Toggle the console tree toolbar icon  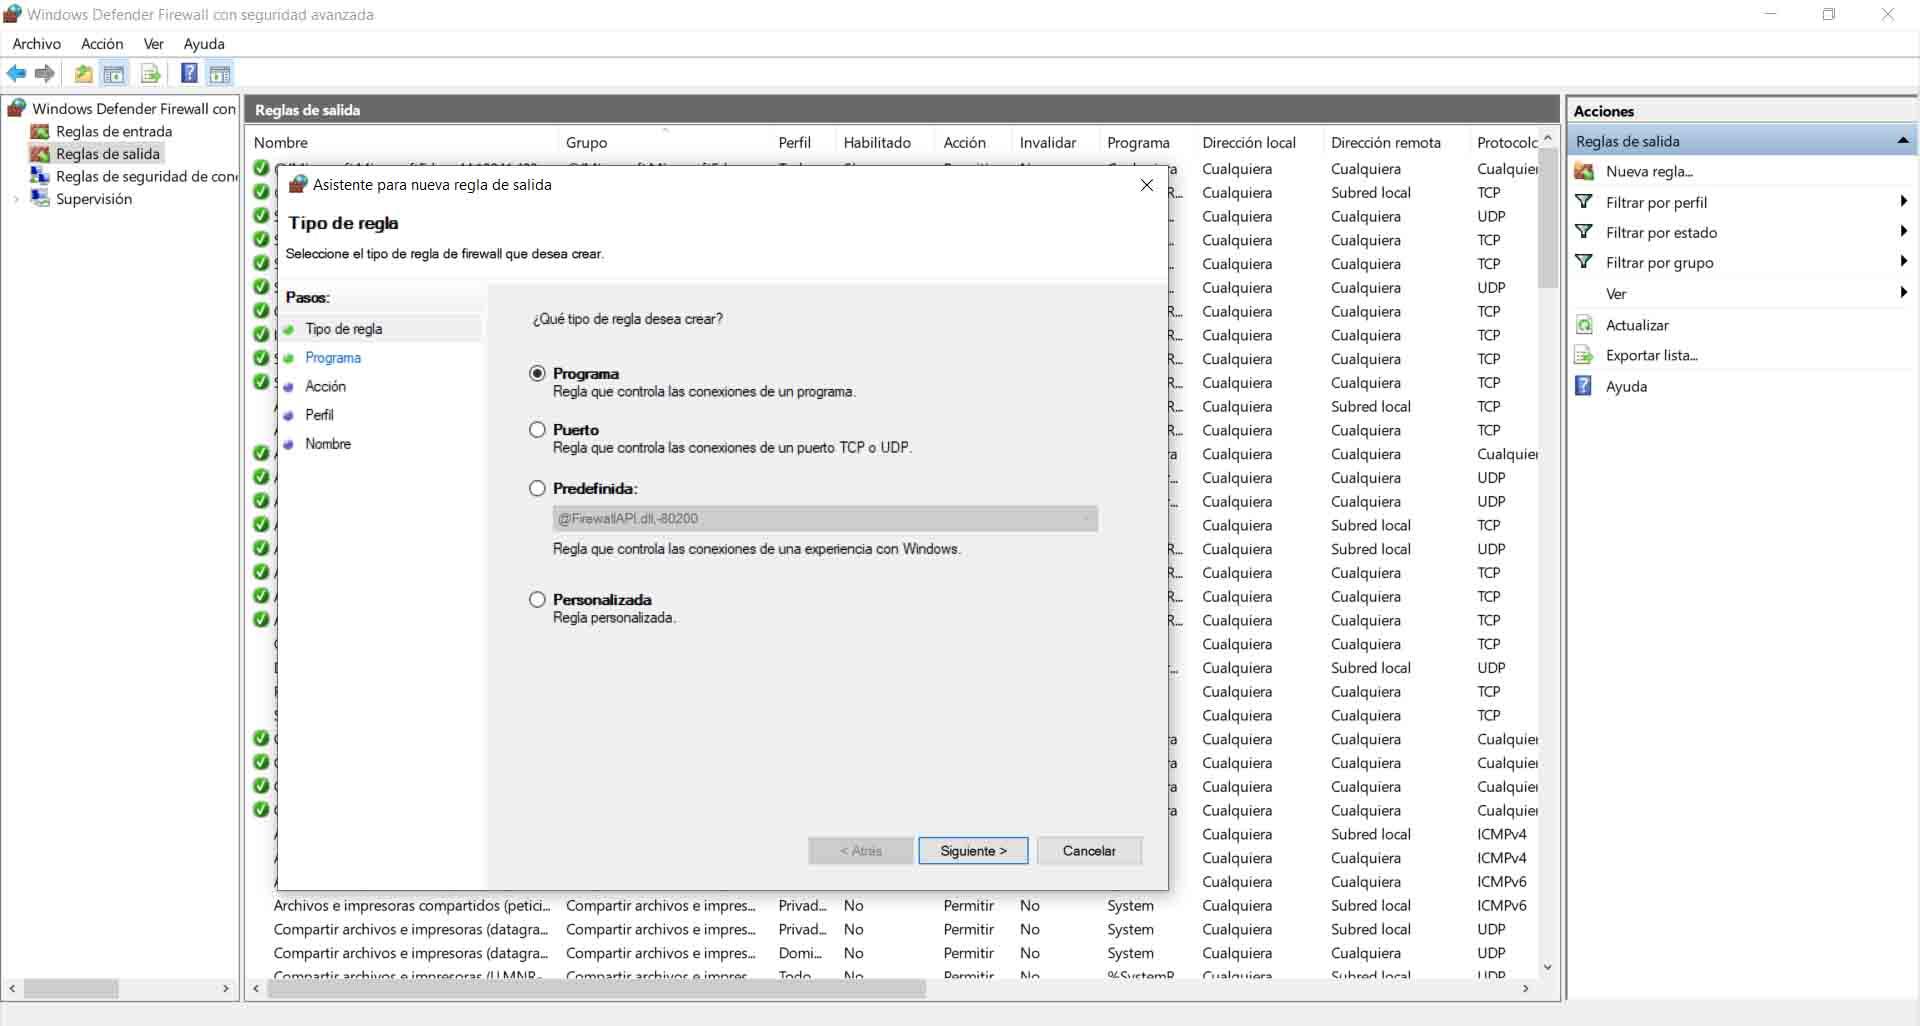(x=115, y=73)
